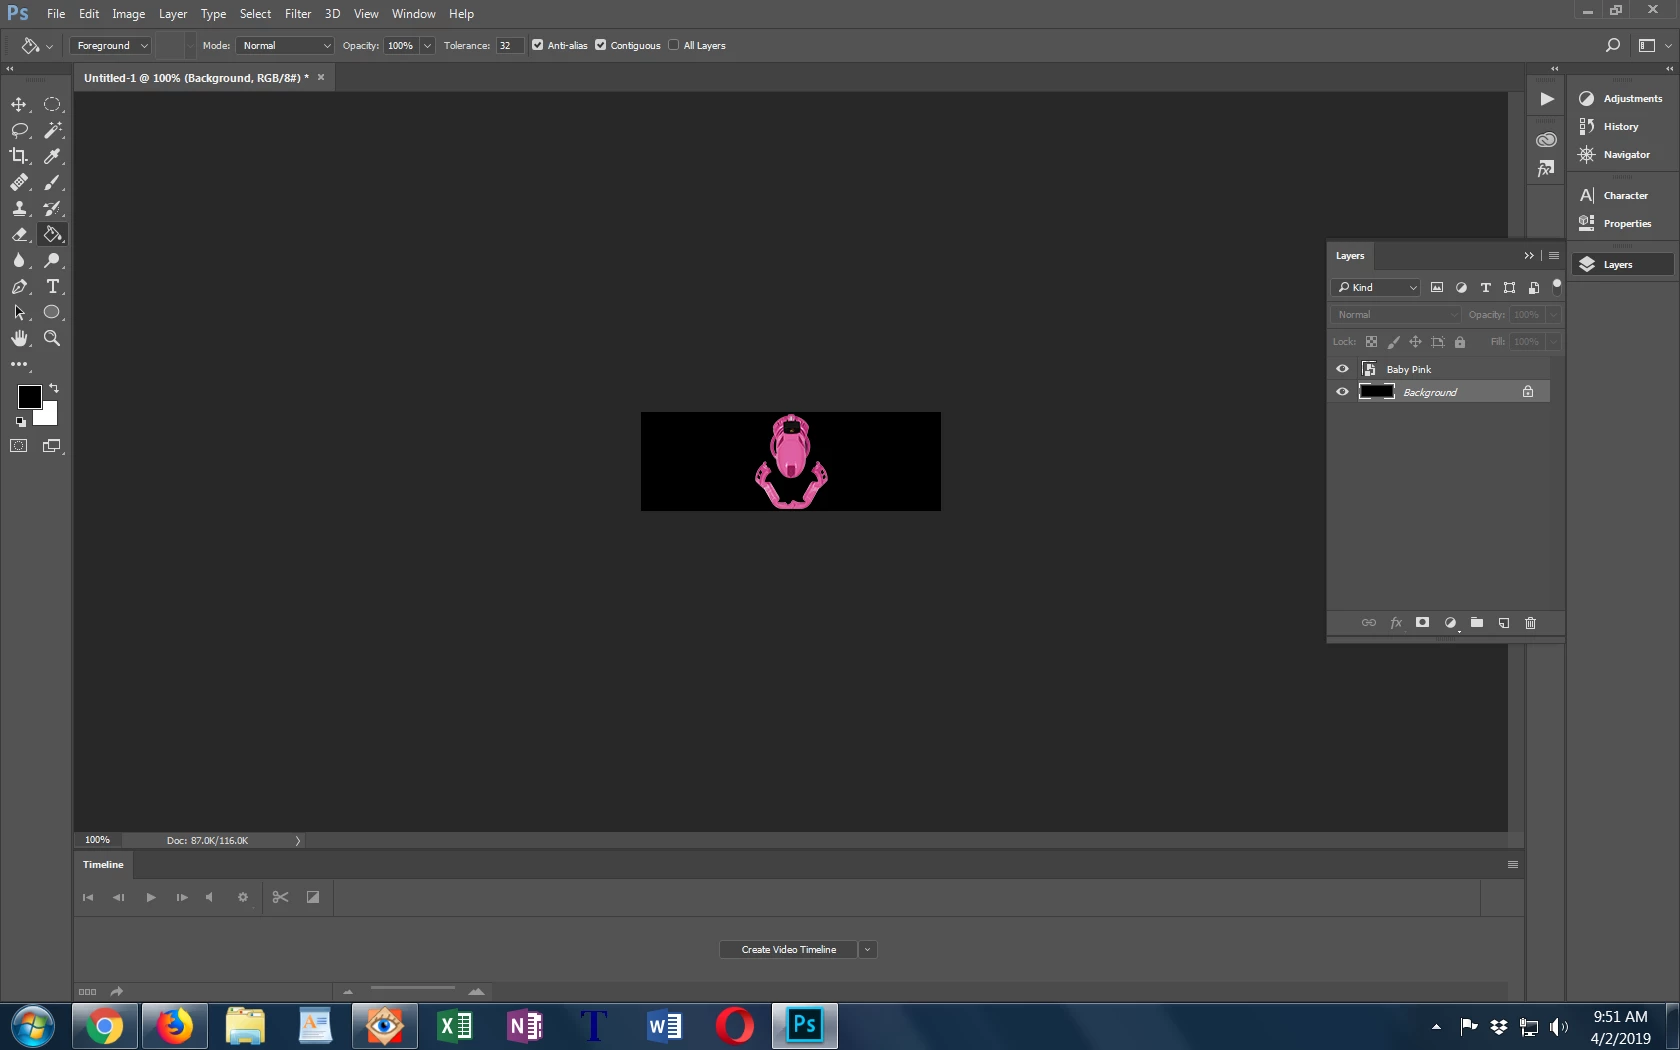Image resolution: width=1680 pixels, height=1050 pixels.
Task: Add a layer mask
Action: pos(1422,623)
